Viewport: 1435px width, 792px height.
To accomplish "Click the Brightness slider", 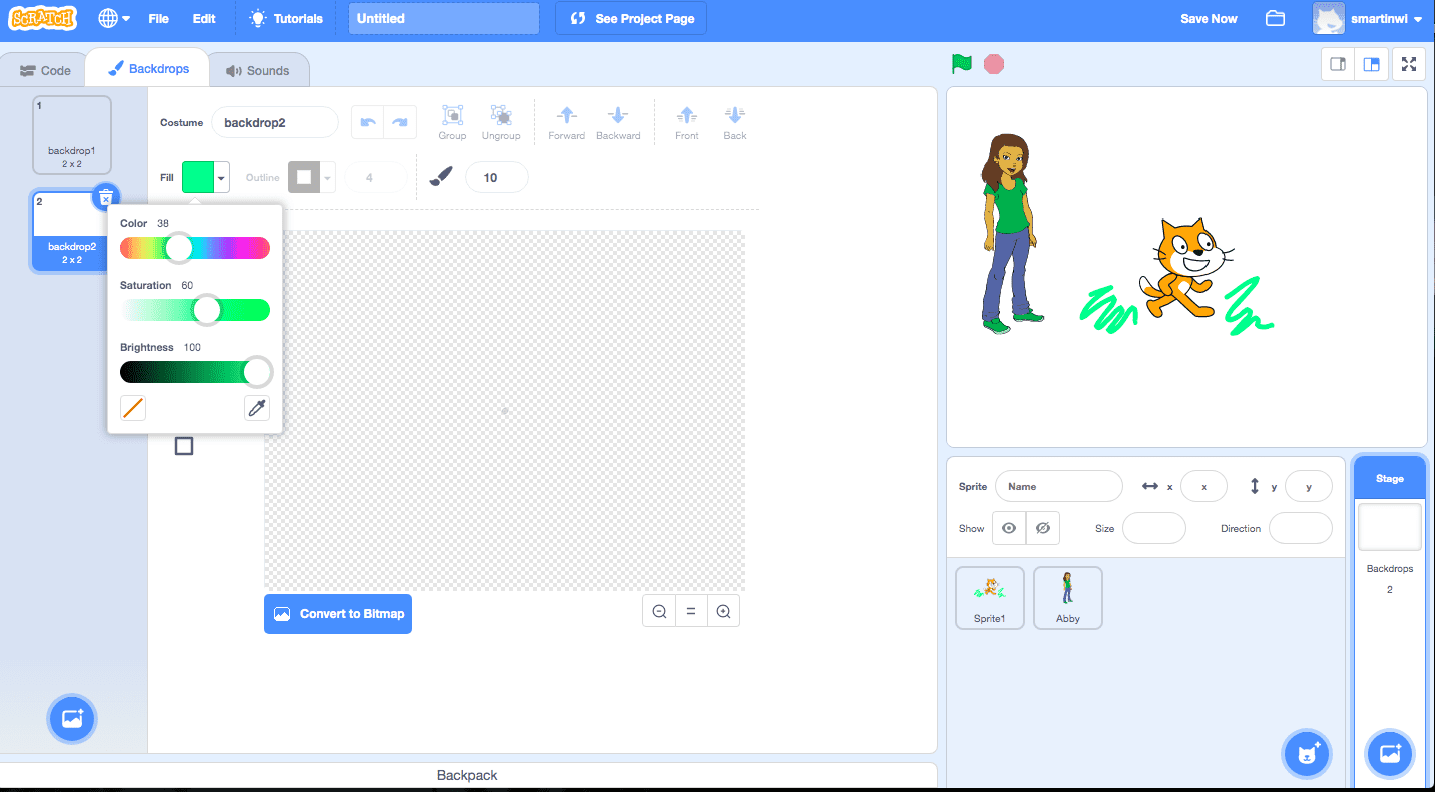I will coord(195,372).
